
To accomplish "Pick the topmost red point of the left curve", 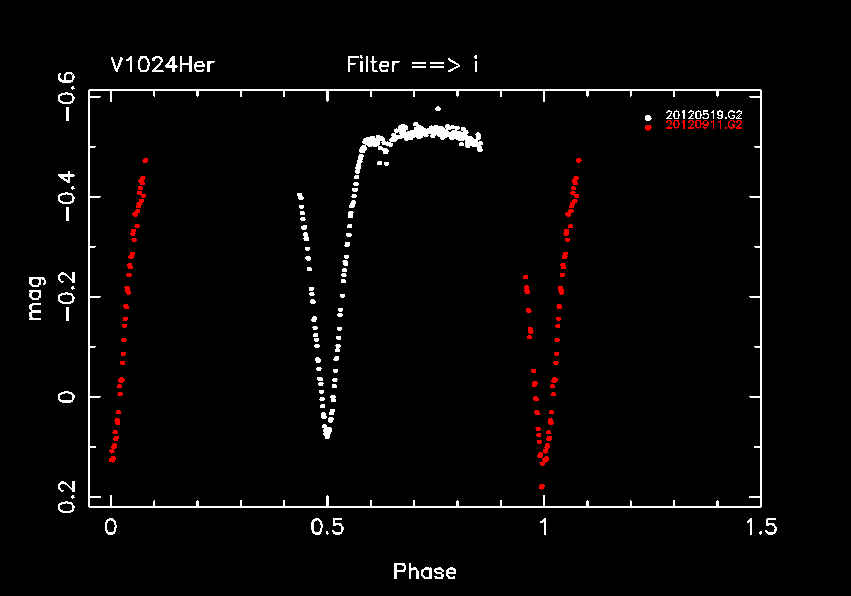I will pos(146,160).
